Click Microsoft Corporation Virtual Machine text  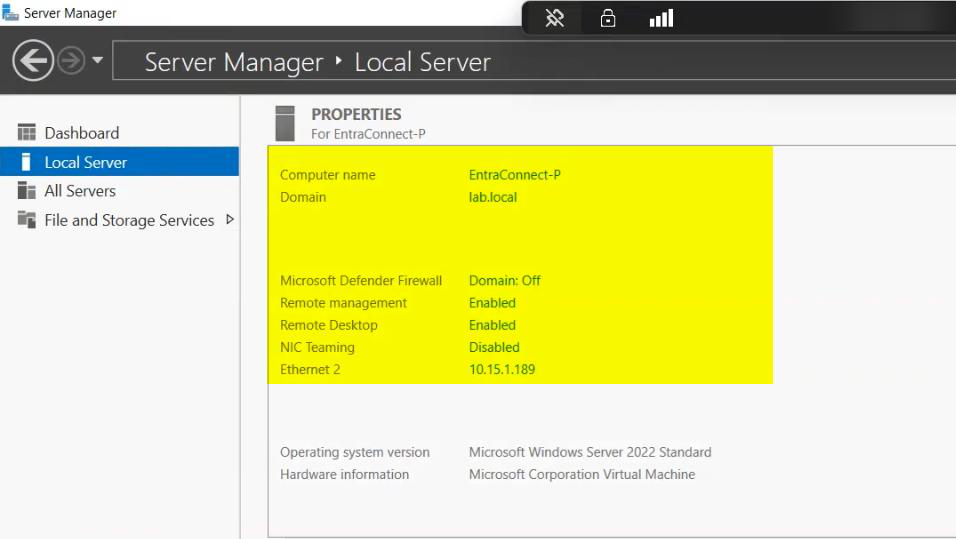[x=582, y=474]
